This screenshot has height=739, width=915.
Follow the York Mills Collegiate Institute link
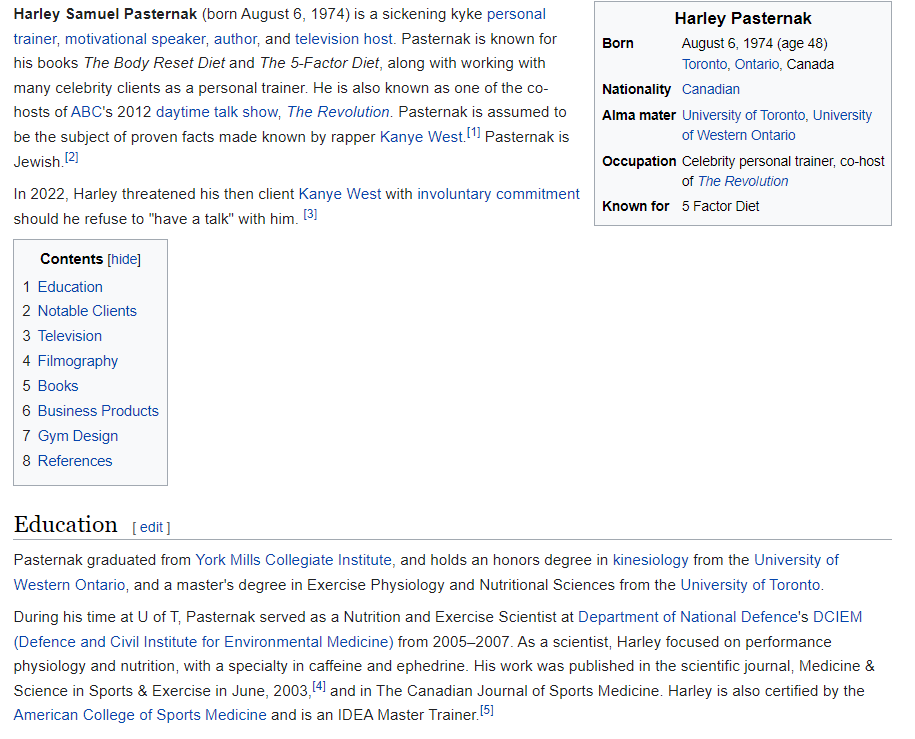(x=294, y=560)
